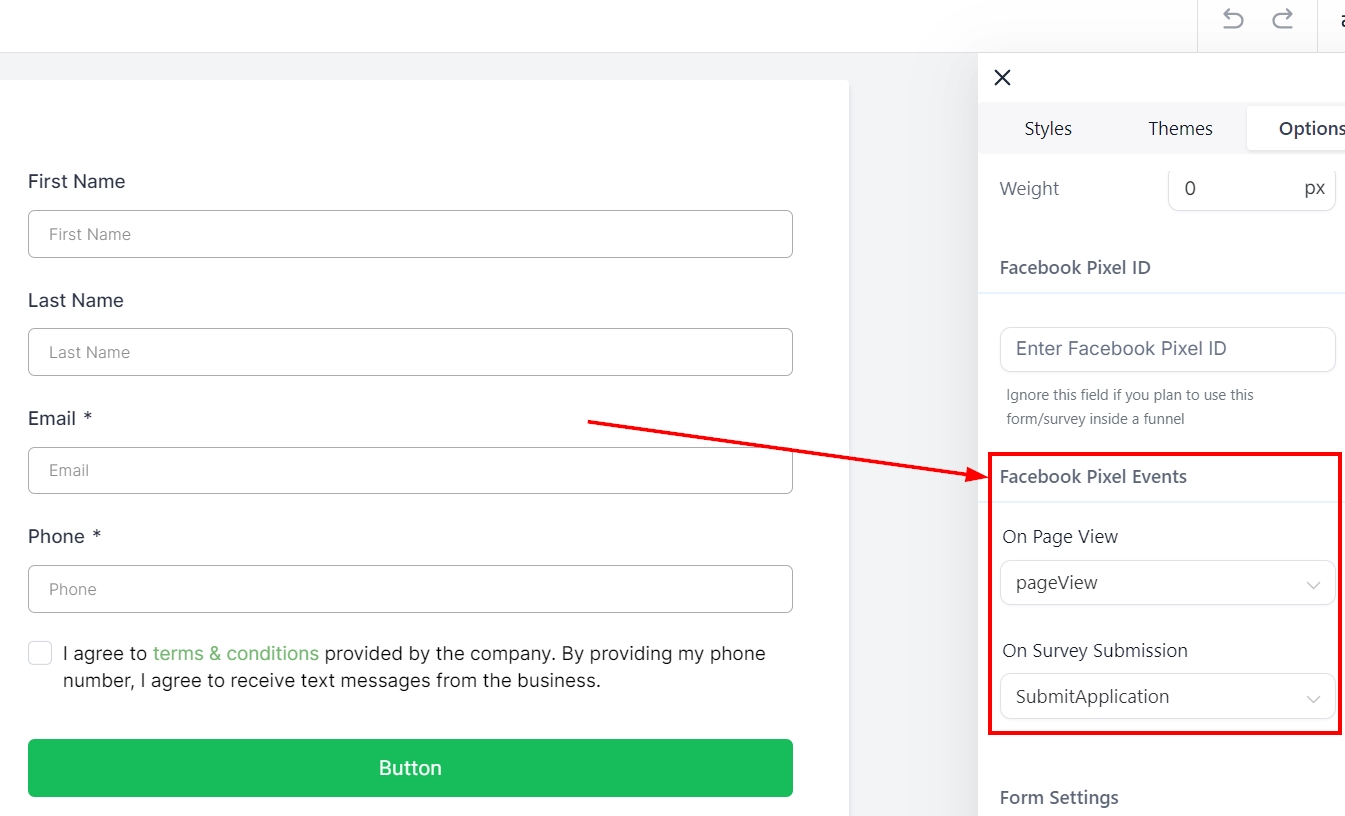Click the Phone input field
The image size is (1345, 816).
pyautogui.click(x=410, y=589)
